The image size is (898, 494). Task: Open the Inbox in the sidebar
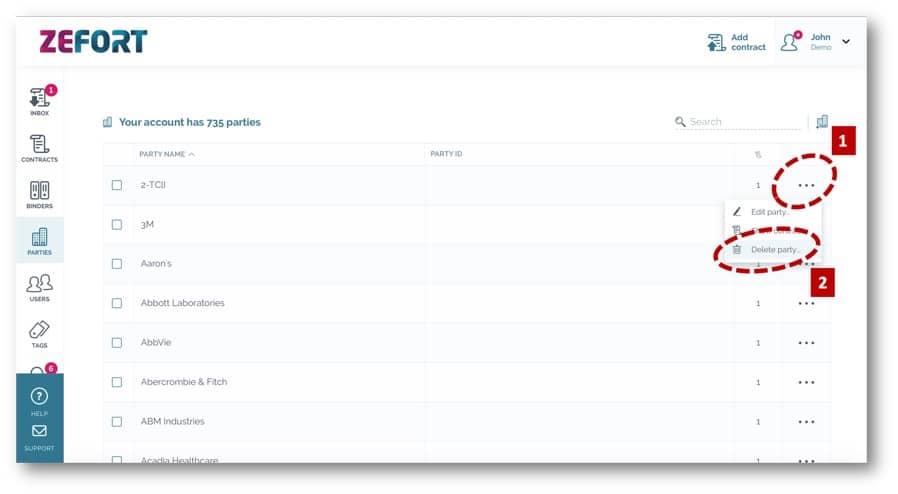click(40, 101)
